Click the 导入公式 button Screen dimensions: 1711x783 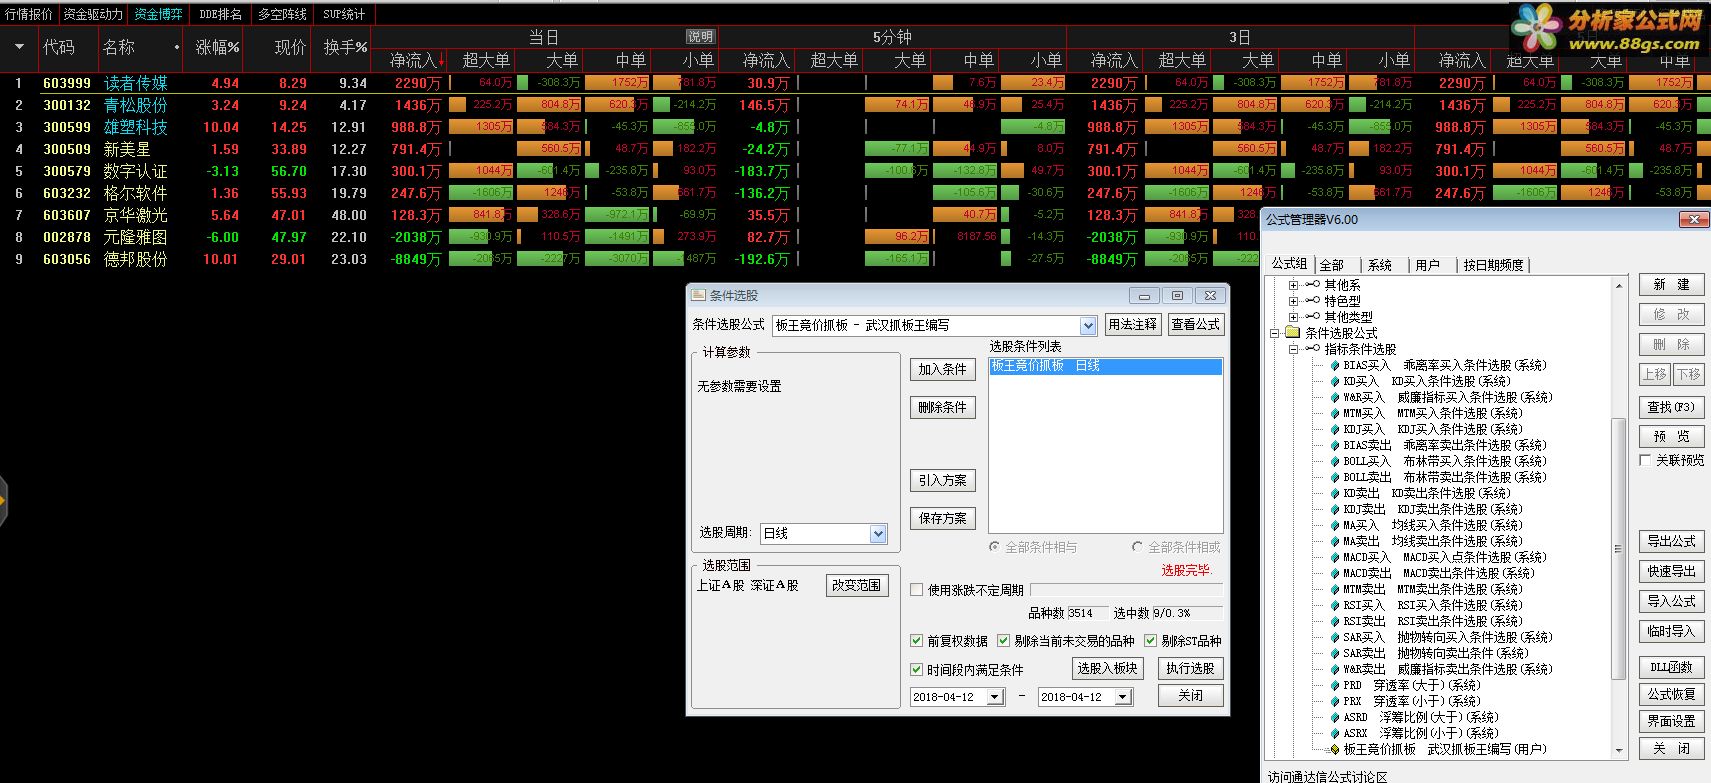point(1671,601)
